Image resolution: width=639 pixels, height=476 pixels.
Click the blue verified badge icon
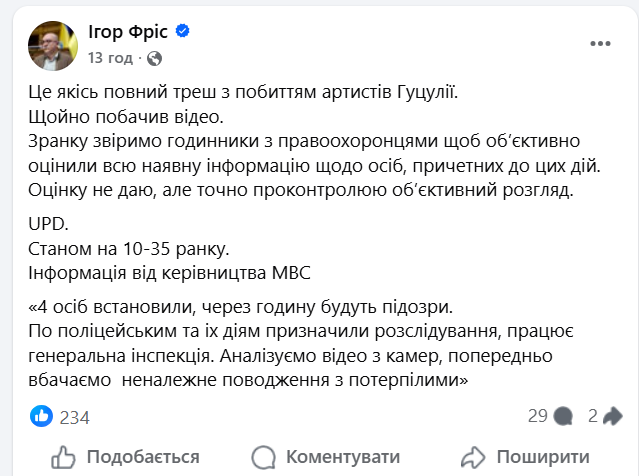[182, 32]
